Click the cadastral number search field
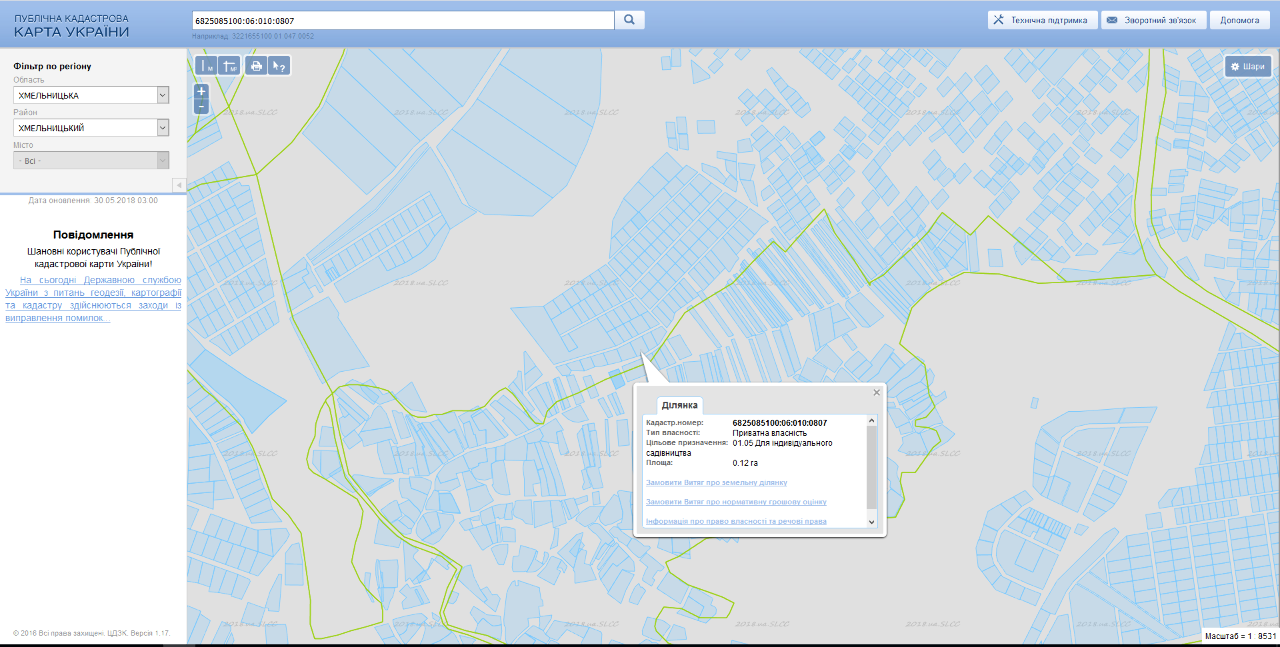This screenshot has width=1280, height=647. pyautogui.click(x=402, y=20)
